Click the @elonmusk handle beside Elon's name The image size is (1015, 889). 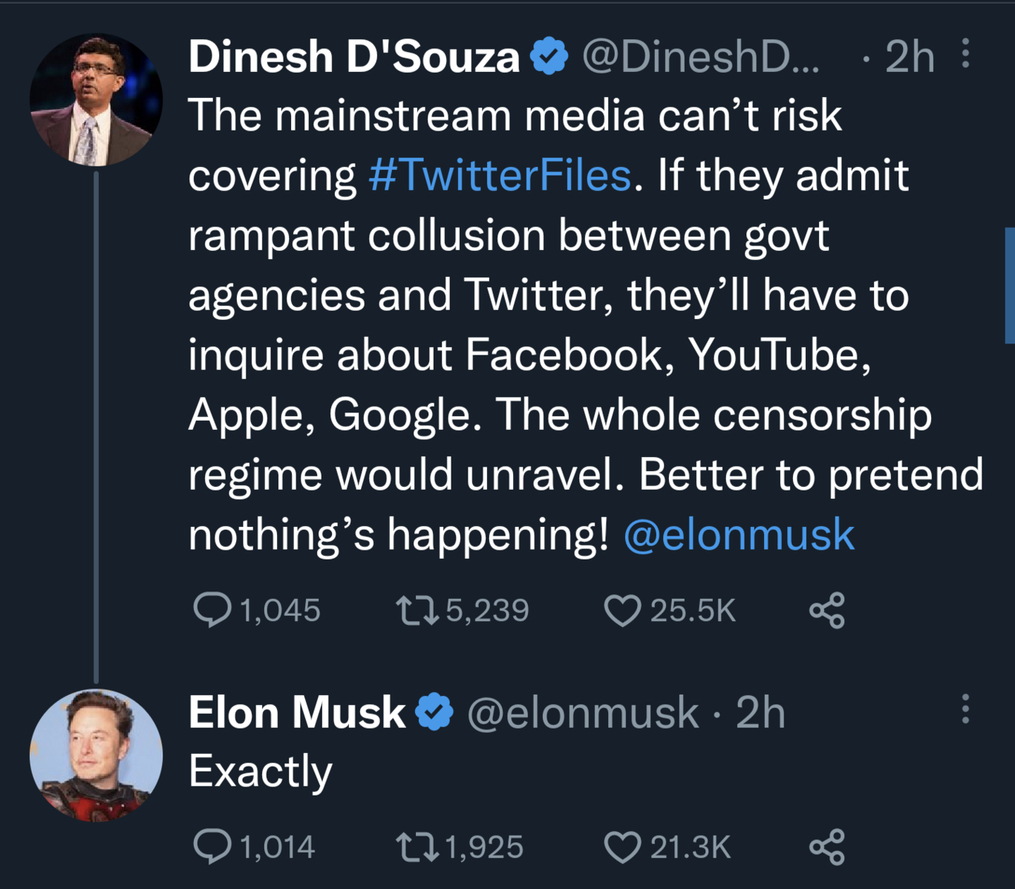584,713
